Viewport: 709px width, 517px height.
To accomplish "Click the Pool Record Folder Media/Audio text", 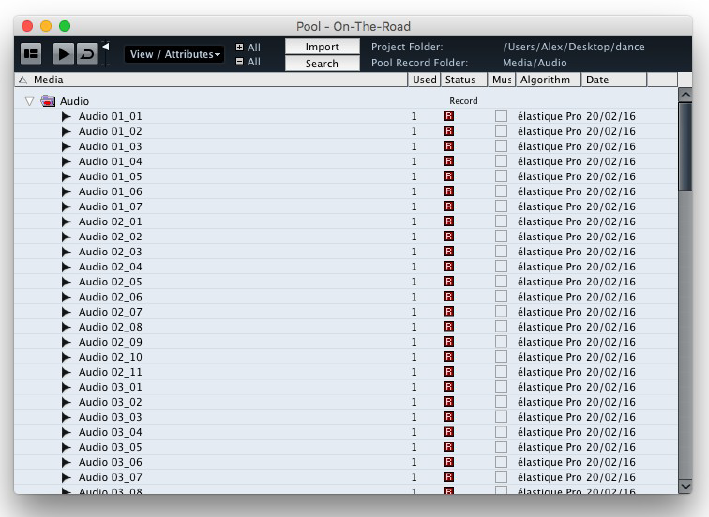I will [x=534, y=62].
